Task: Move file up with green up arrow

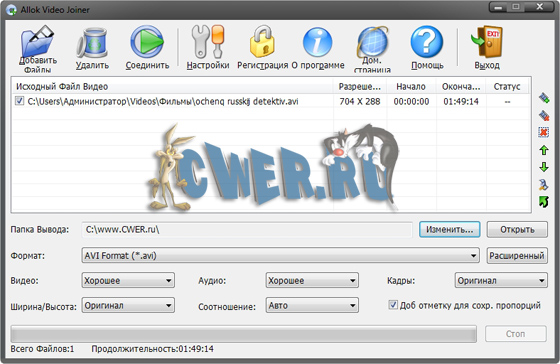Action: (x=544, y=150)
